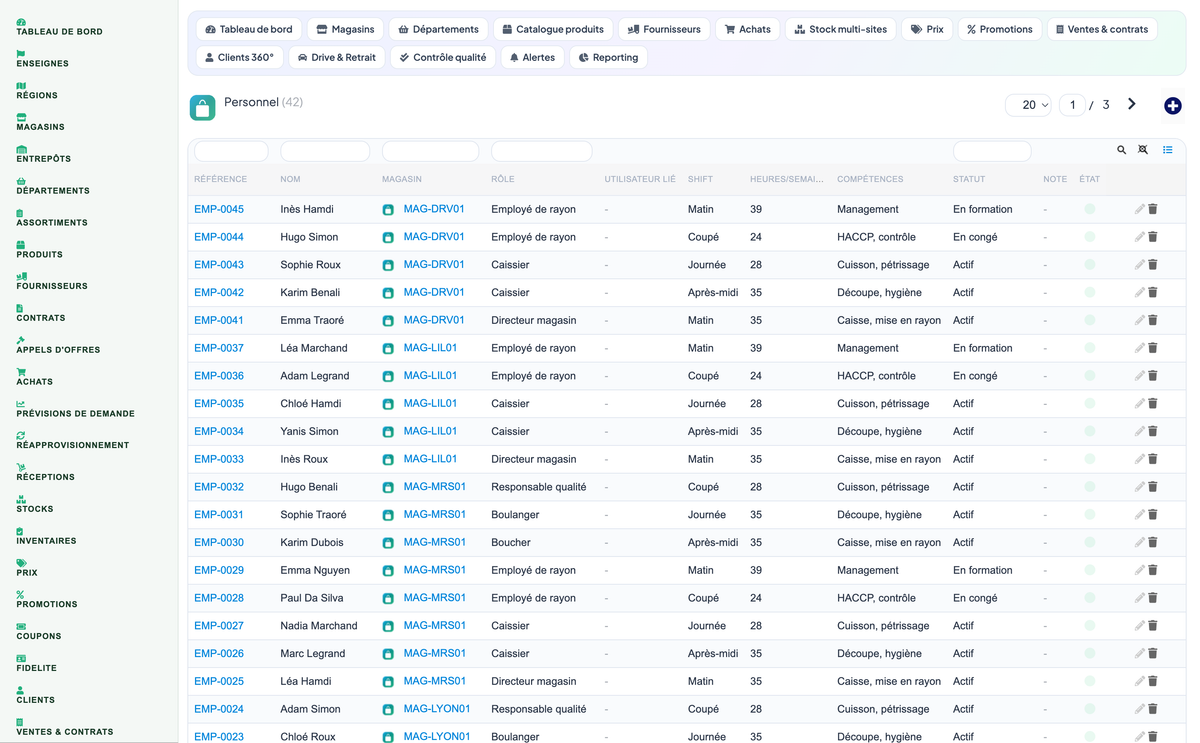Screen dimensions: 1200x743
Task: Click the clear search filters icon
Action: (x=1143, y=150)
